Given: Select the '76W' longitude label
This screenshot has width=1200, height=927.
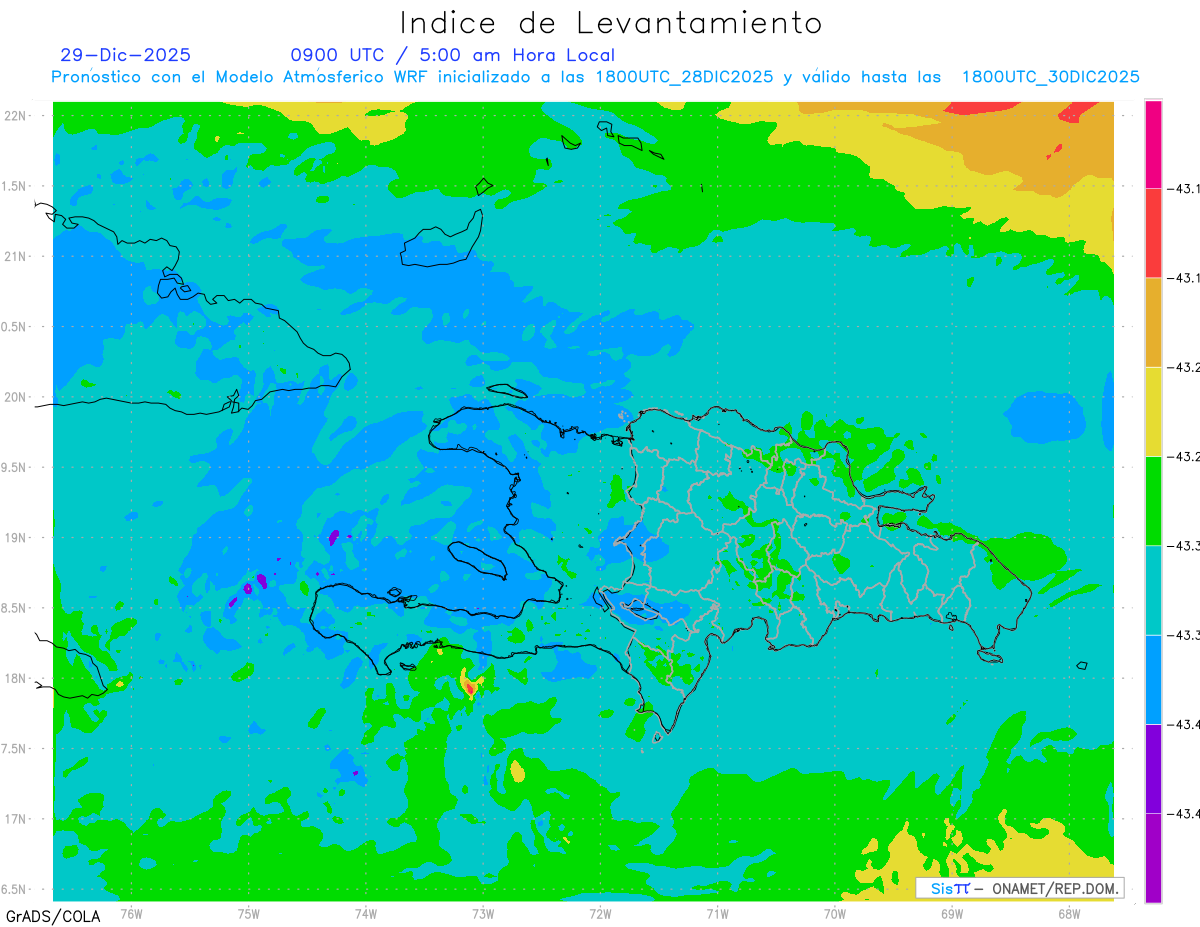Looking at the screenshot, I should click(131, 912).
